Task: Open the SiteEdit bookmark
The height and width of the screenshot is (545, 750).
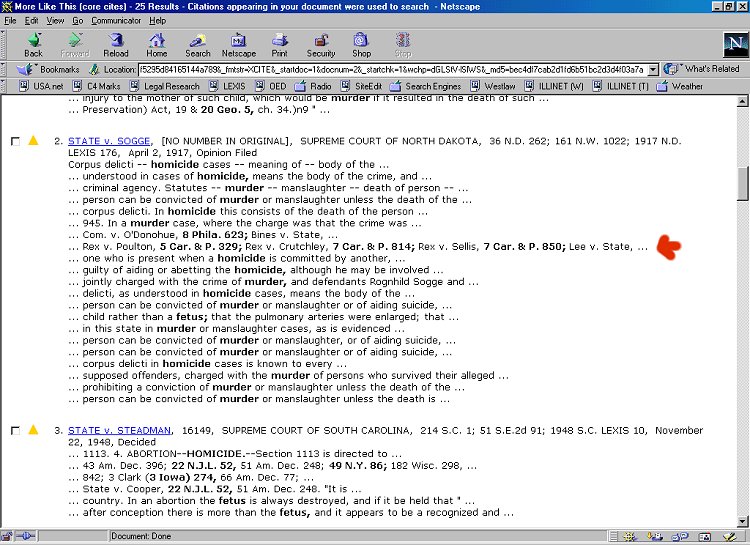Action: 361,86
